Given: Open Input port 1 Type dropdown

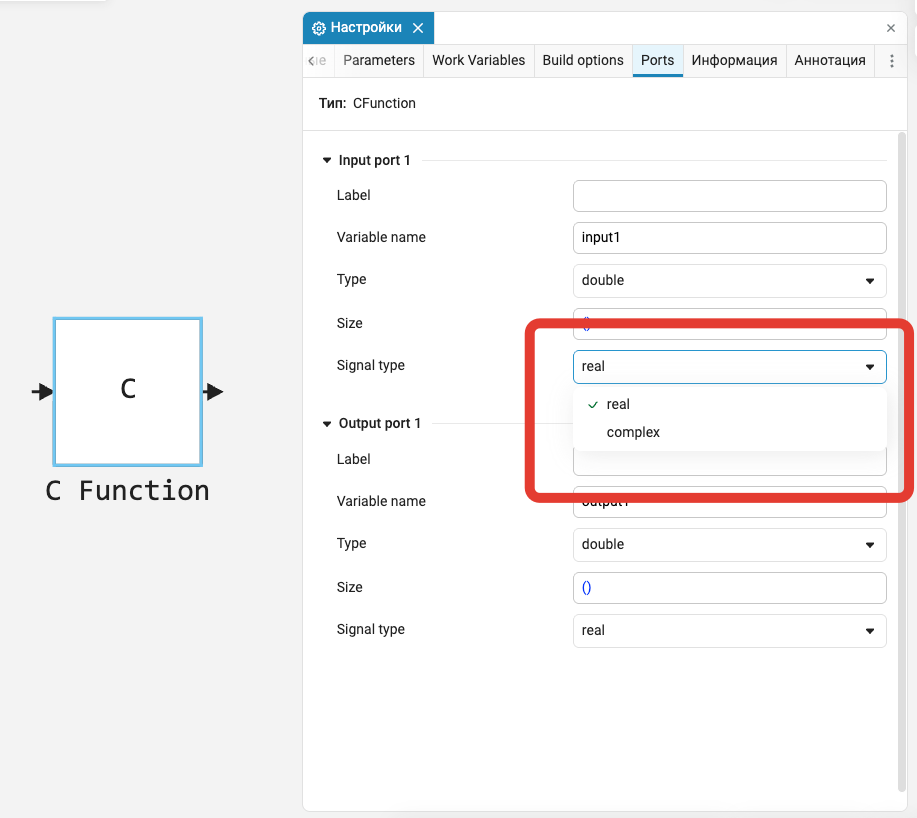Looking at the screenshot, I should tap(729, 281).
